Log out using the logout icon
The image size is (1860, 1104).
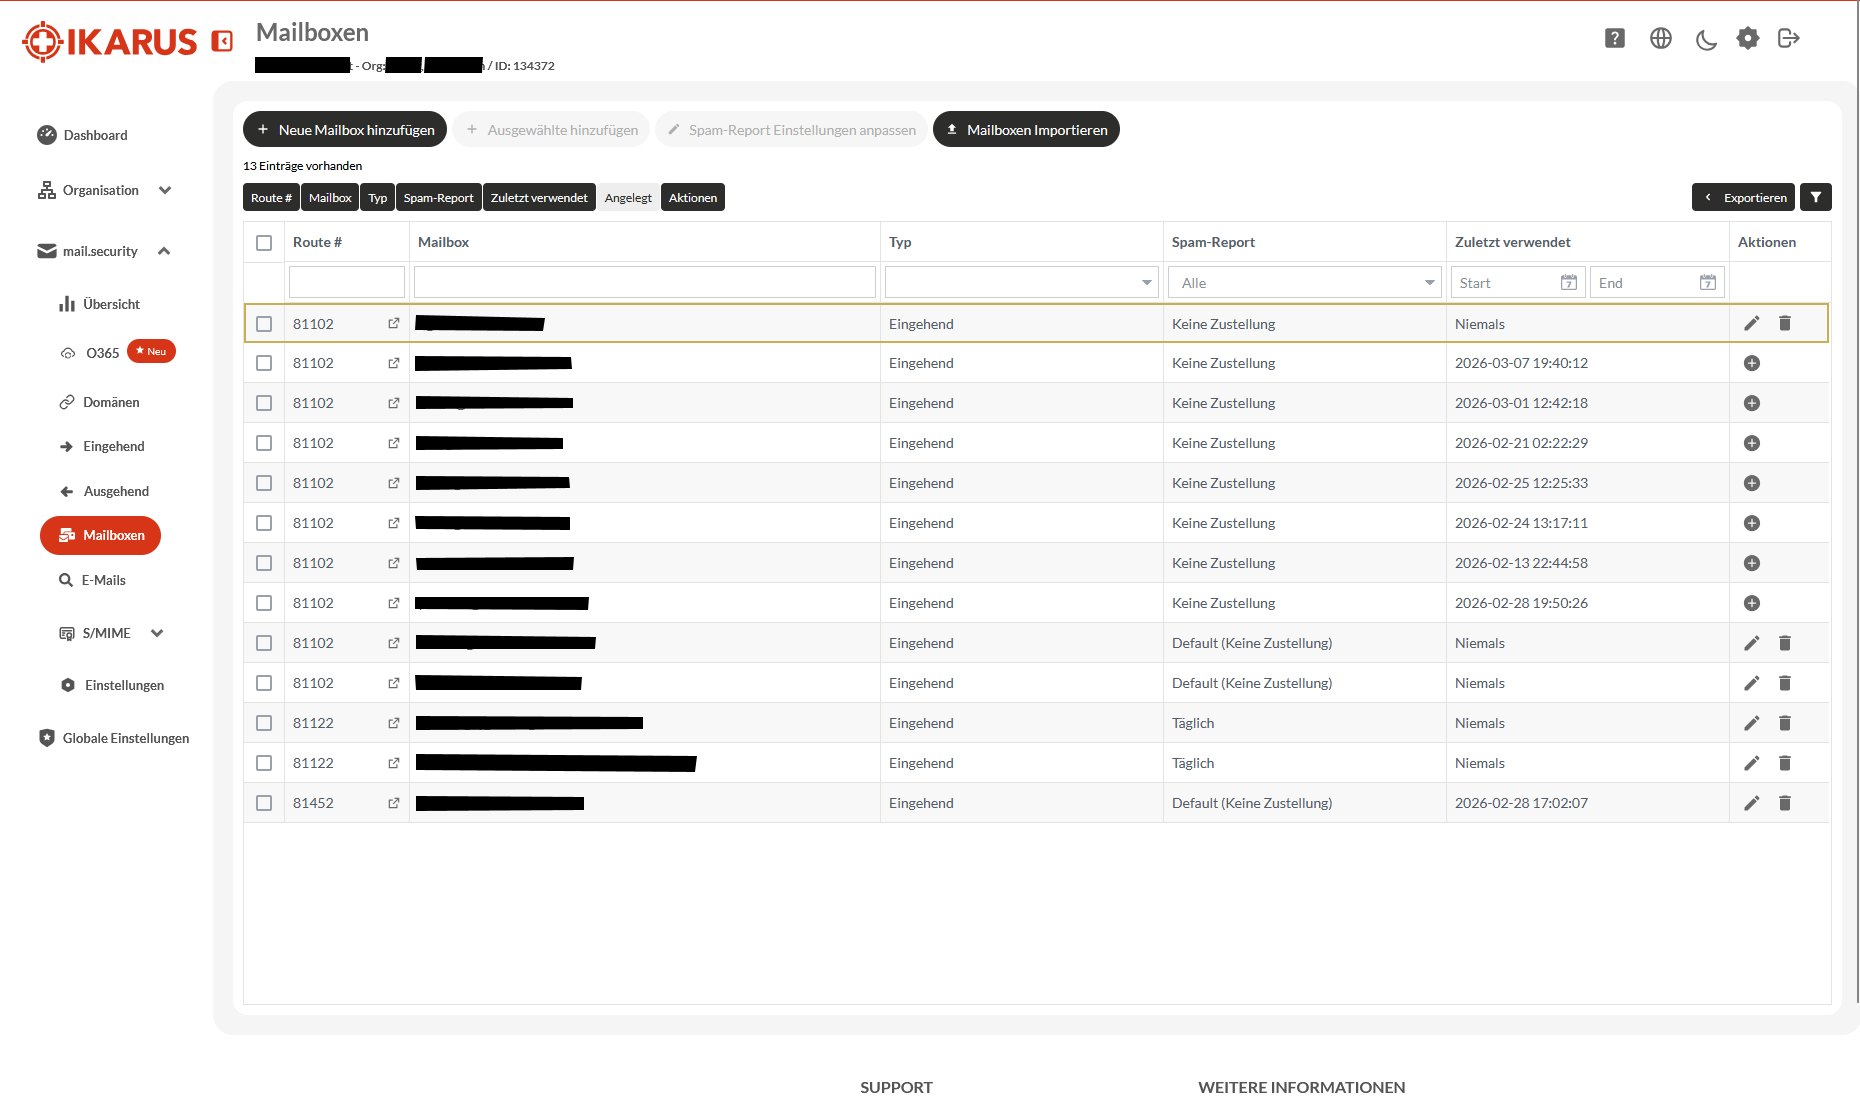pos(1789,38)
